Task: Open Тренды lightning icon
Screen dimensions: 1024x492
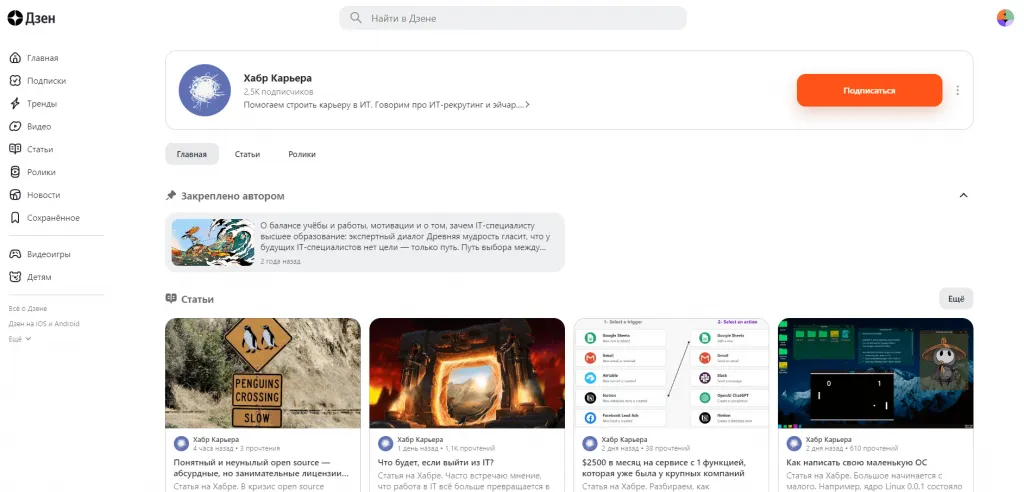Action: tap(15, 104)
